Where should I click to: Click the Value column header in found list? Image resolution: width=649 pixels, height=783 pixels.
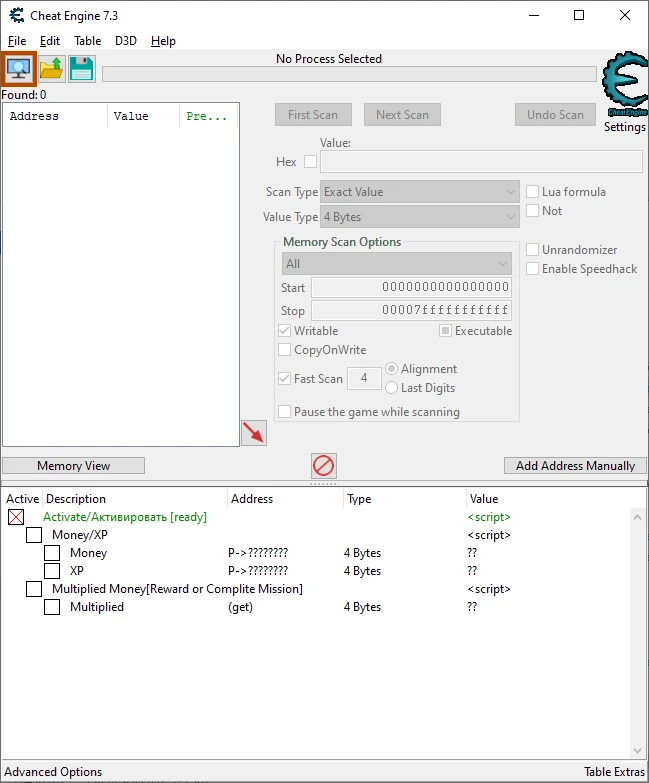point(143,116)
